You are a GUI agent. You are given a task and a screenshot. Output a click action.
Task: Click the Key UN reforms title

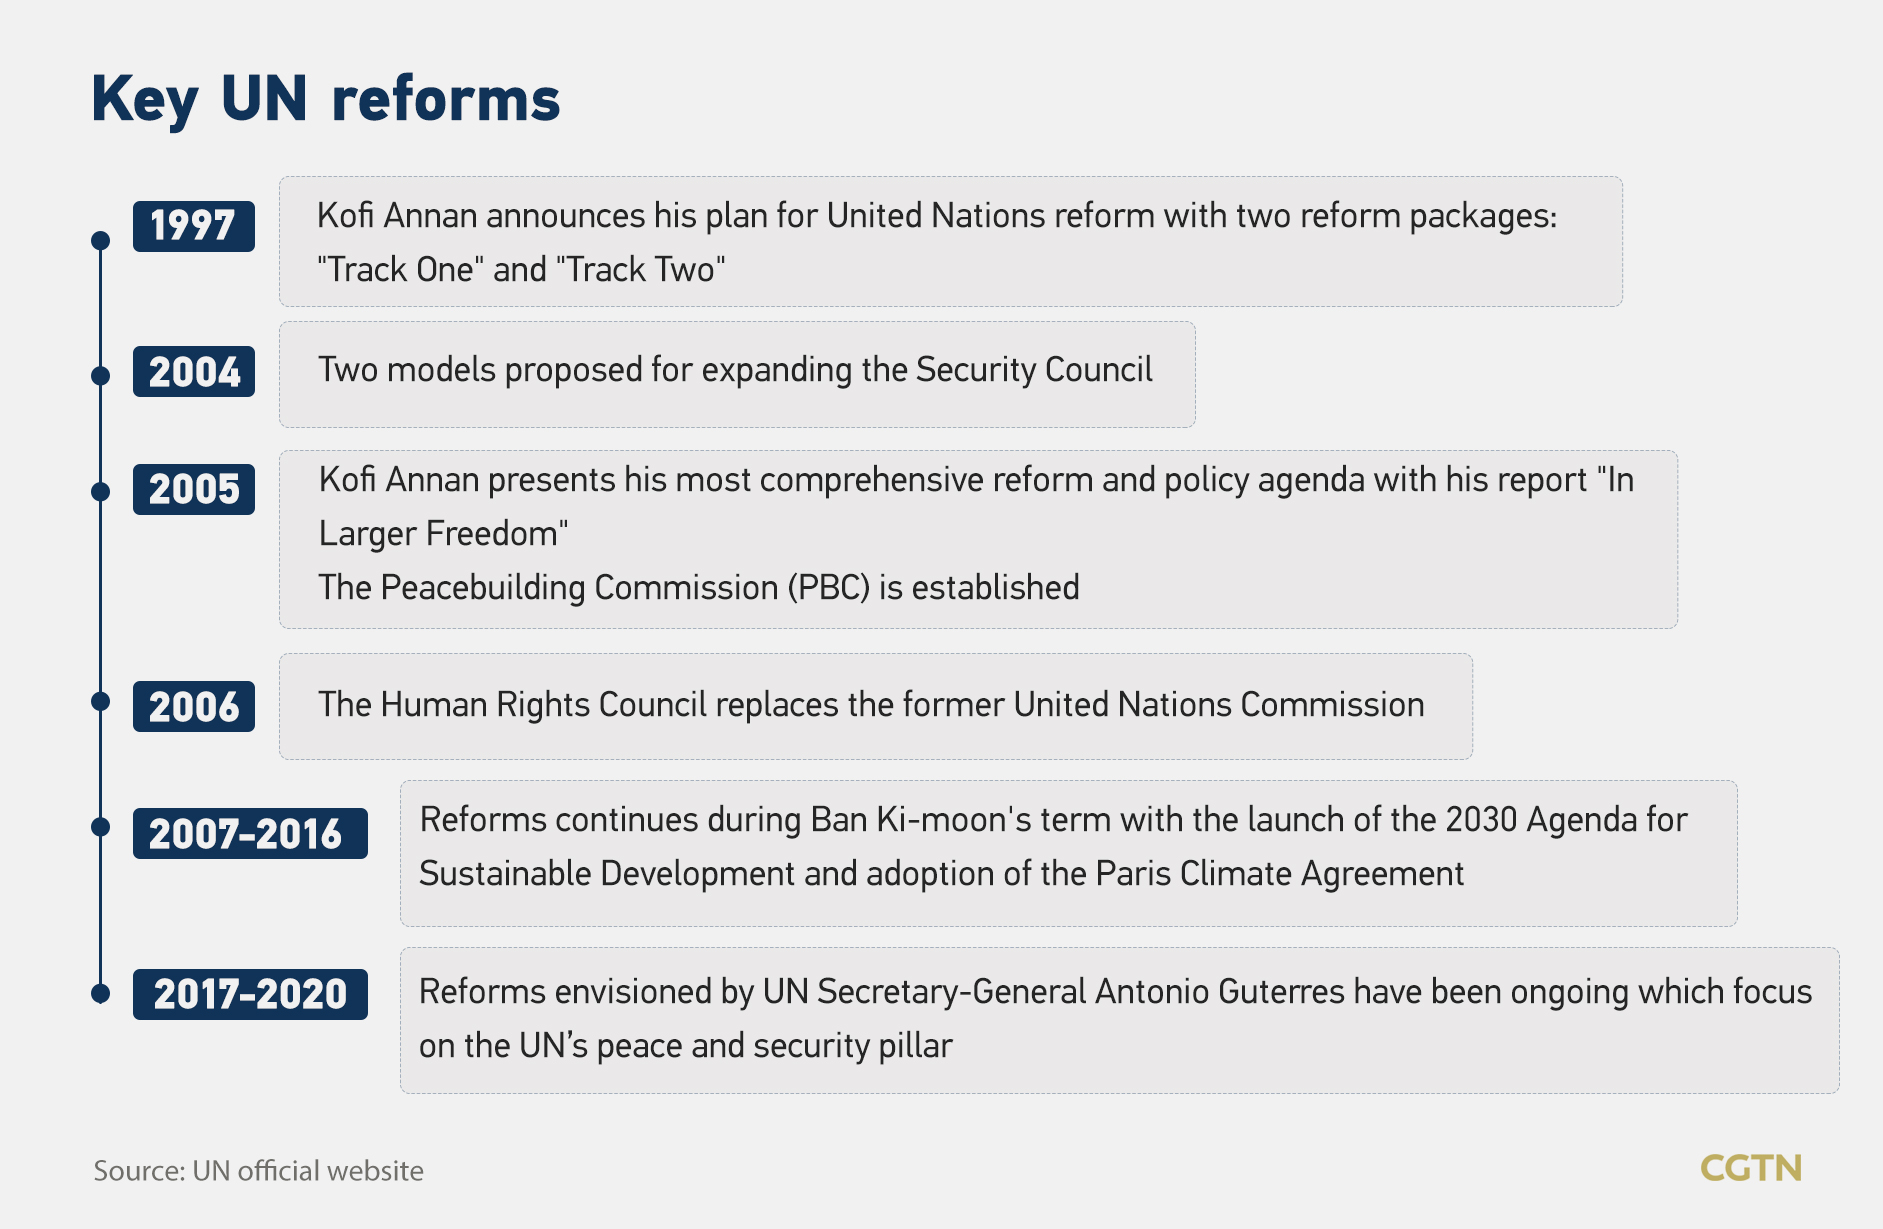326,100
